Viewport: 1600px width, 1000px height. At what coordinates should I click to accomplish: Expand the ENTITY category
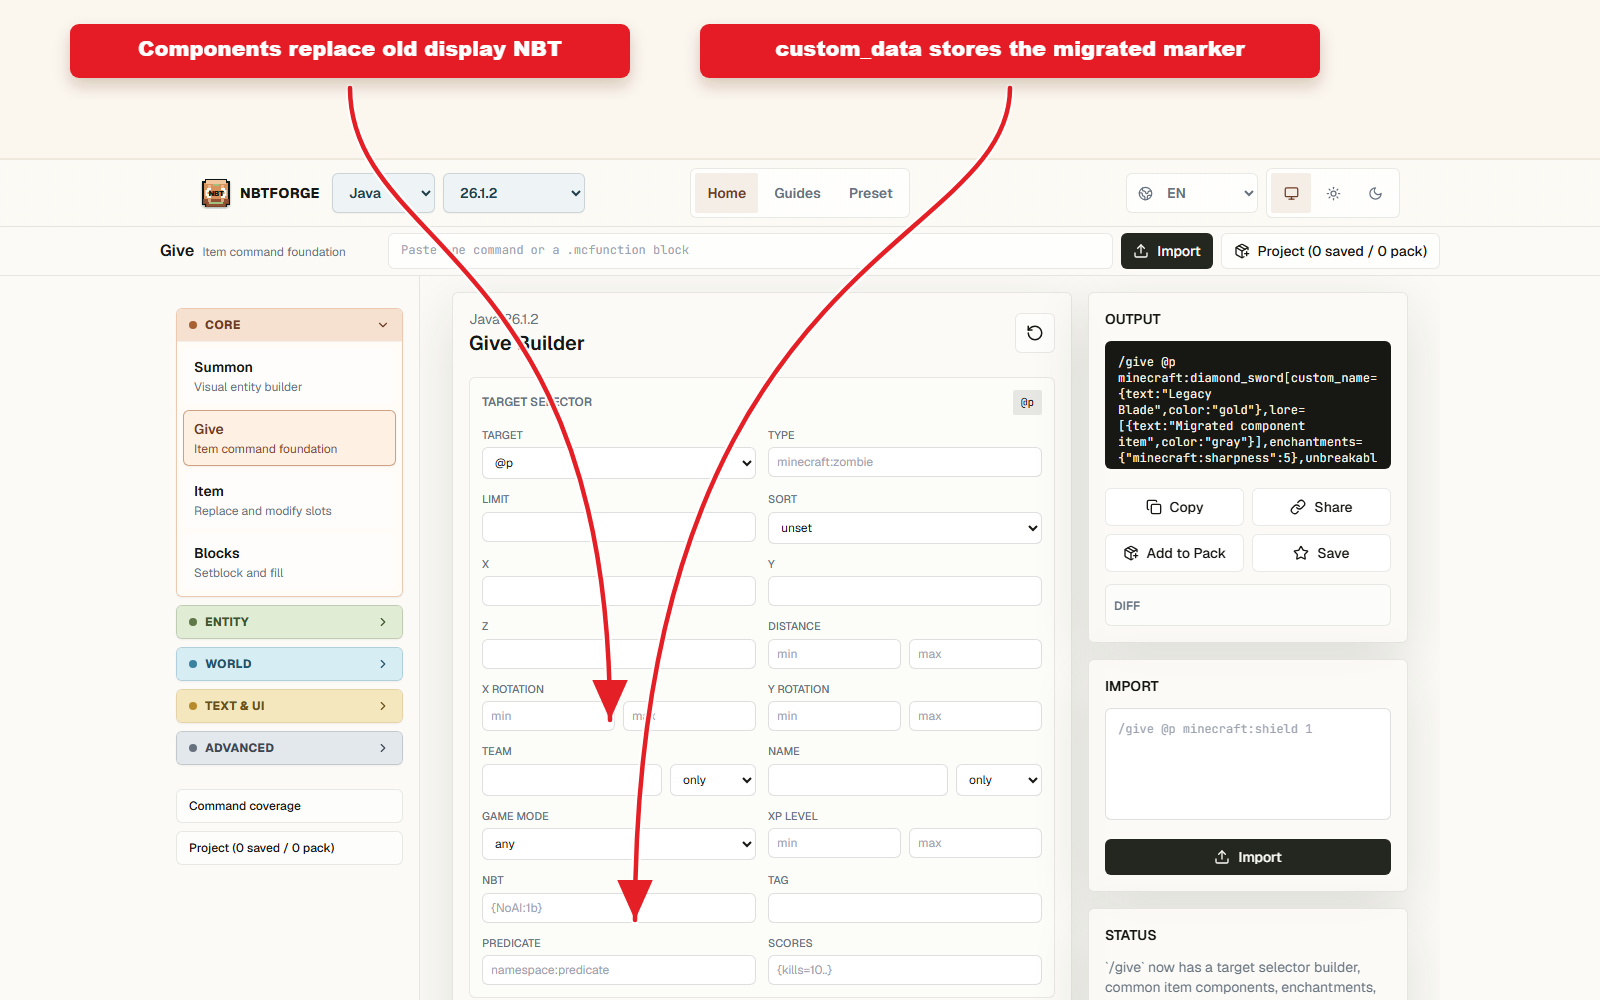coord(289,622)
